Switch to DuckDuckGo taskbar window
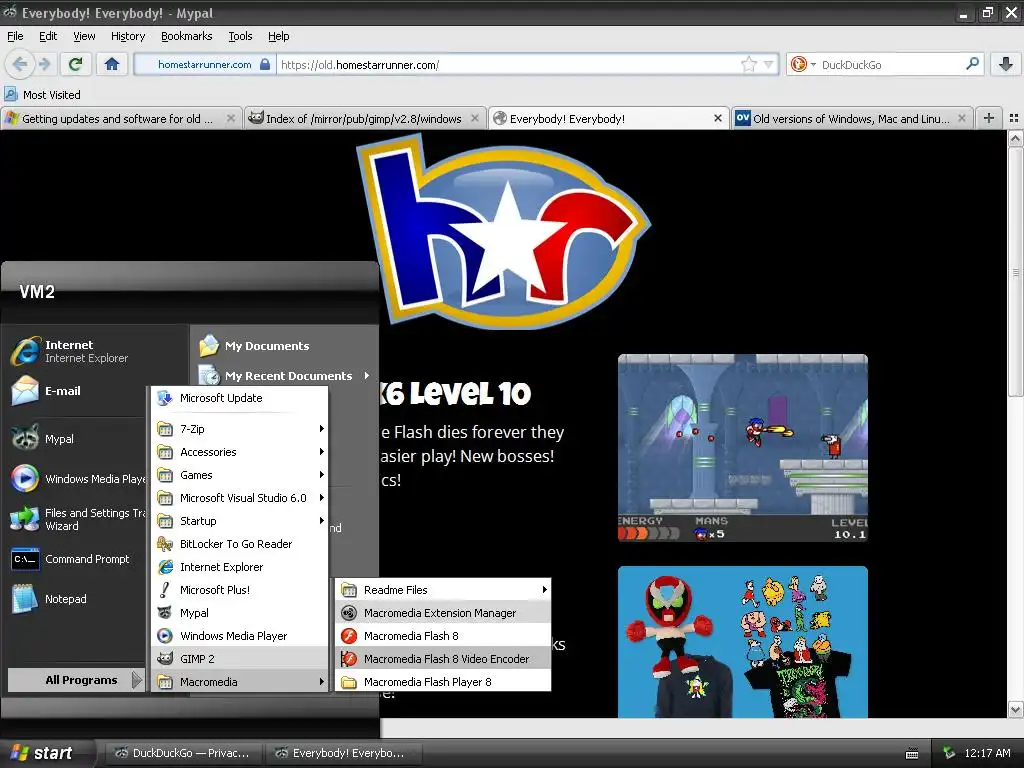The height and width of the screenshot is (768, 1024). [x=182, y=753]
